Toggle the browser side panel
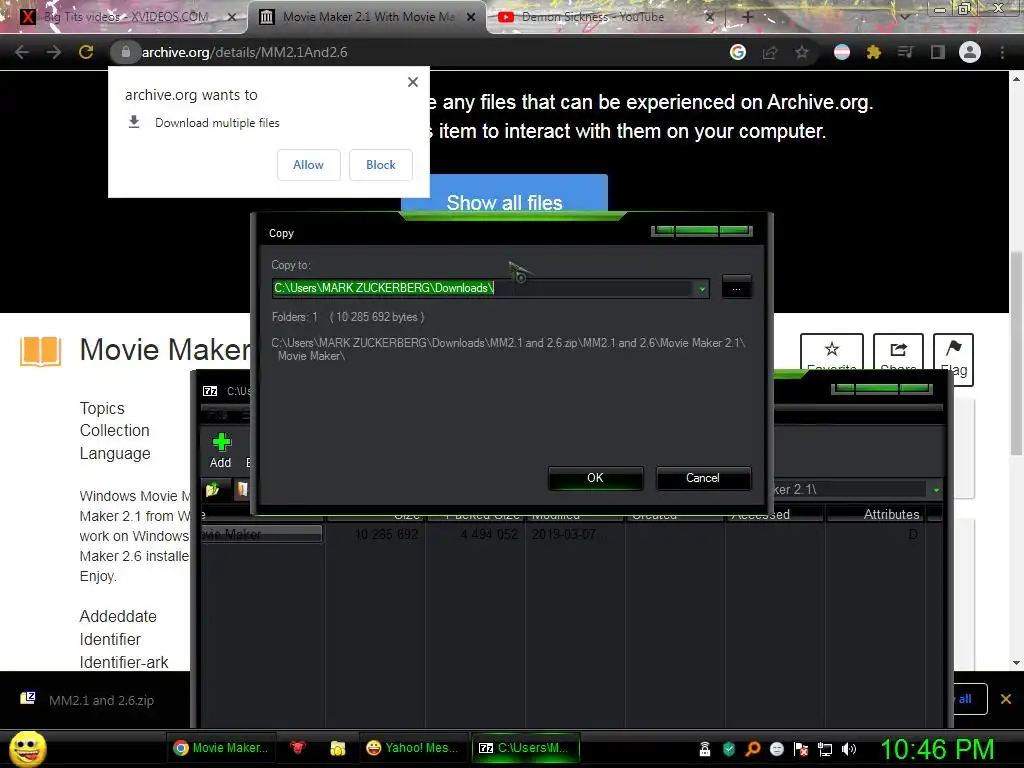This screenshot has height=768, width=1024. [938, 52]
